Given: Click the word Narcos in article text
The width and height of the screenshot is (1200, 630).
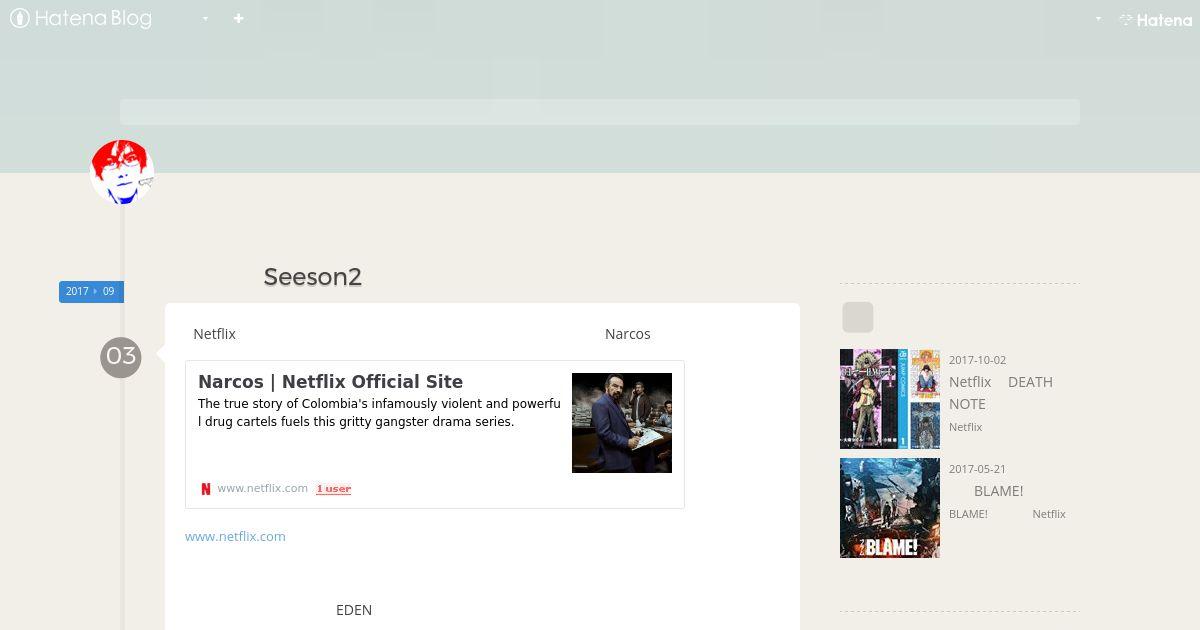Looking at the screenshot, I should (x=628, y=334).
